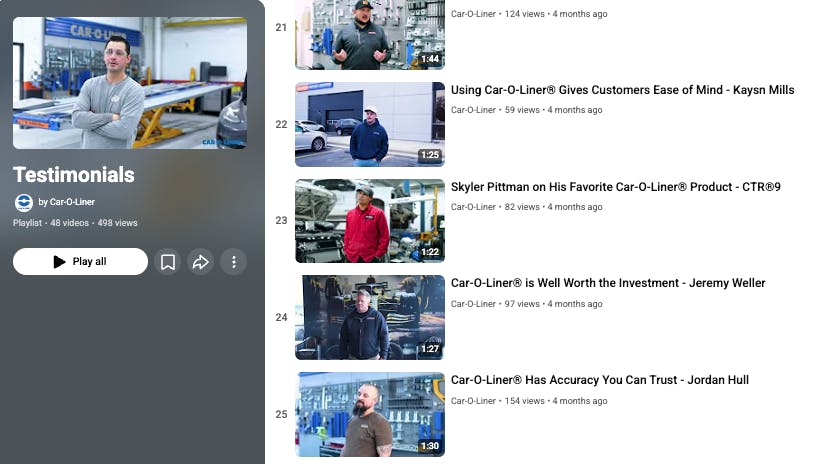Open the Jordan Hull accuracy video title
824x464 pixels.
click(x=599, y=380)
